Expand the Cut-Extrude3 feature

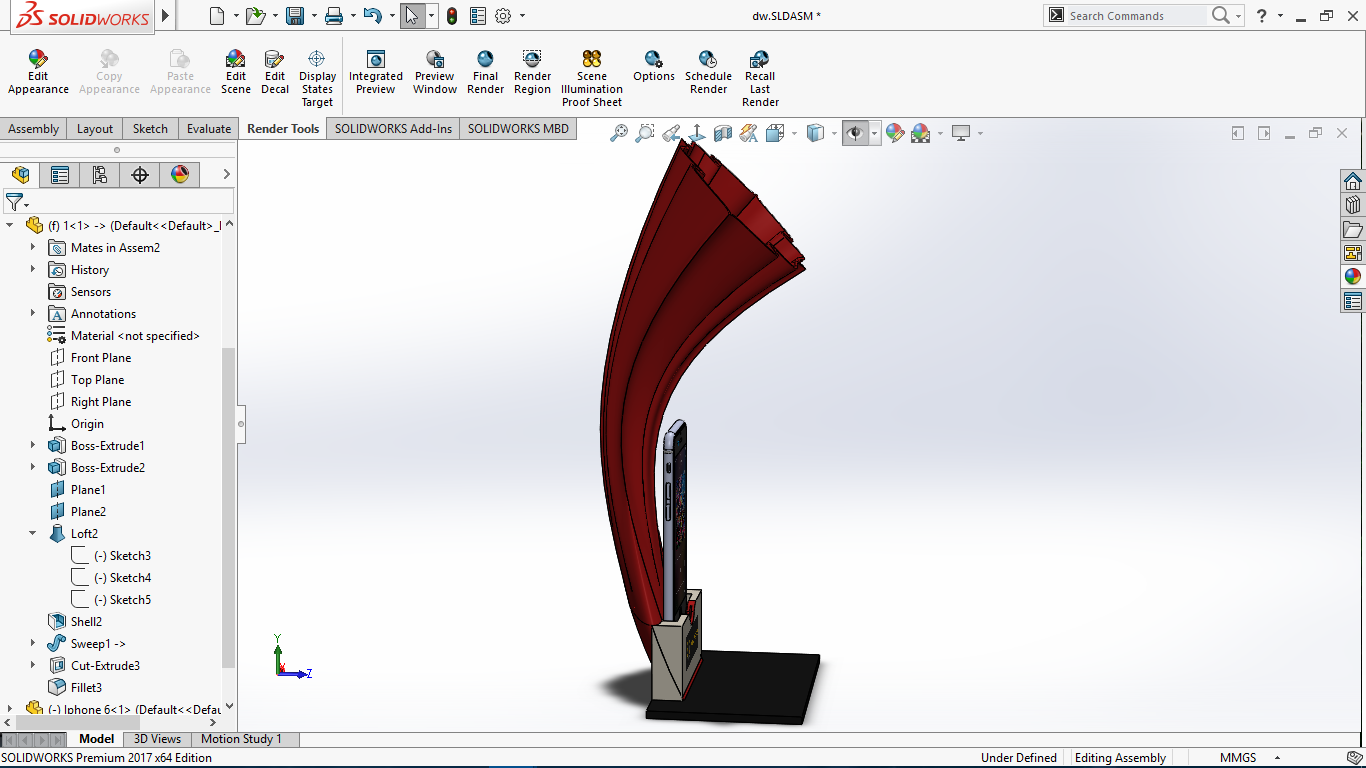click(33, 665)
